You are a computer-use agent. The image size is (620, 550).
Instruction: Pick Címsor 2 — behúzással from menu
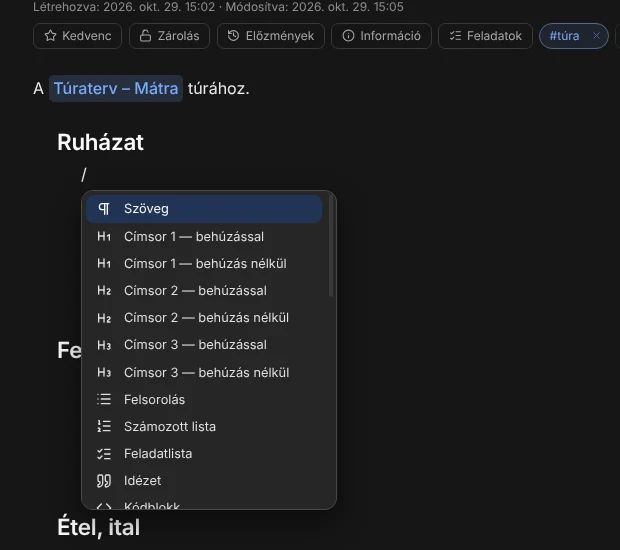click(204, 291)
